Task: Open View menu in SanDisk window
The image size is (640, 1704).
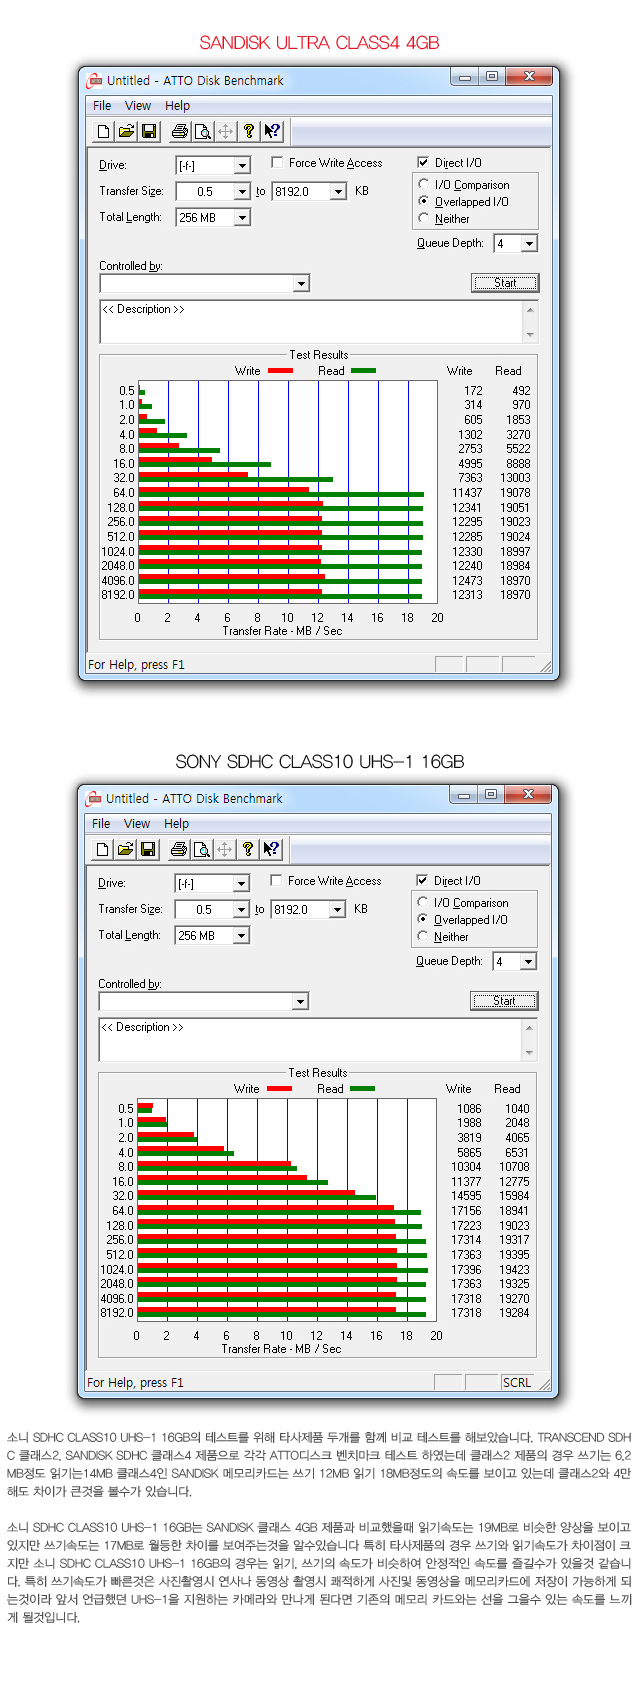Action: (138, 105)
